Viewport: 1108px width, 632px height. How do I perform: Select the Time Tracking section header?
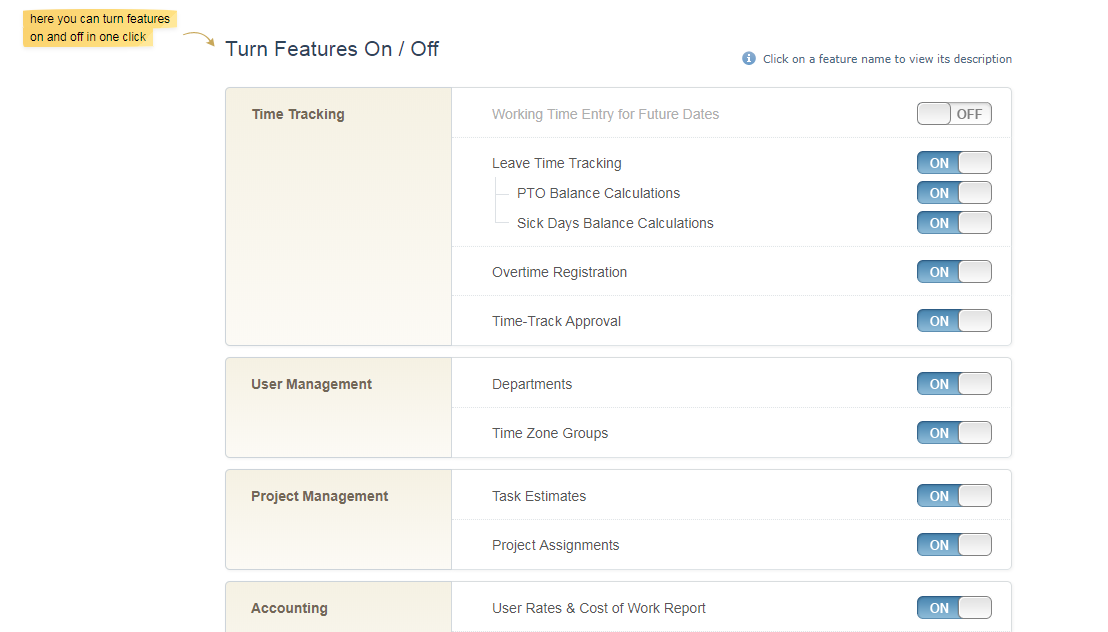[x=298, y=114]
